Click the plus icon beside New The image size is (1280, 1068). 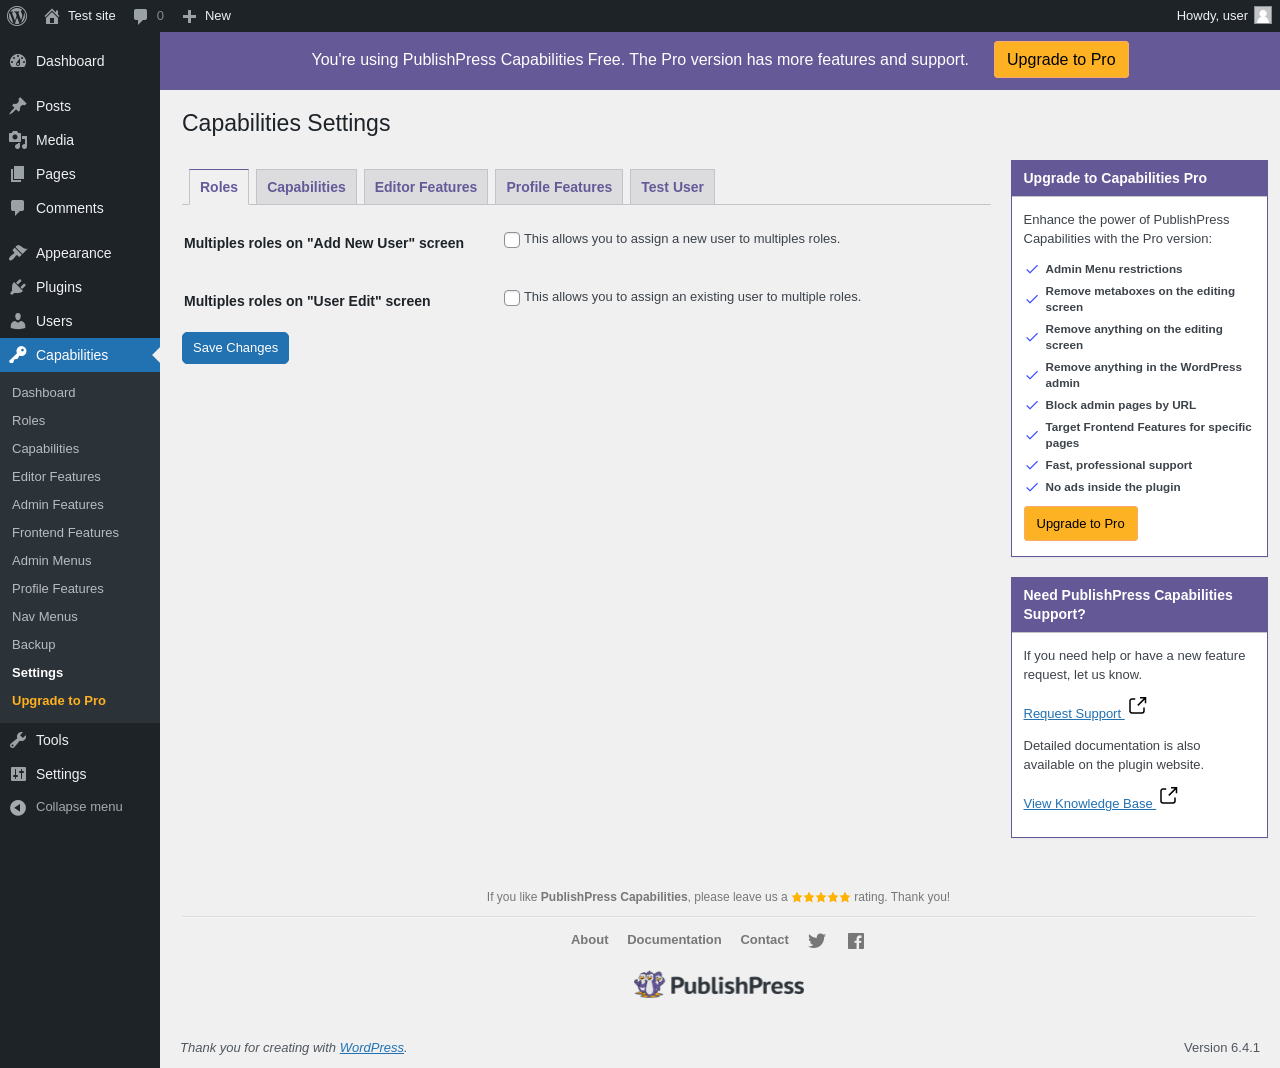tap(189, 16)
